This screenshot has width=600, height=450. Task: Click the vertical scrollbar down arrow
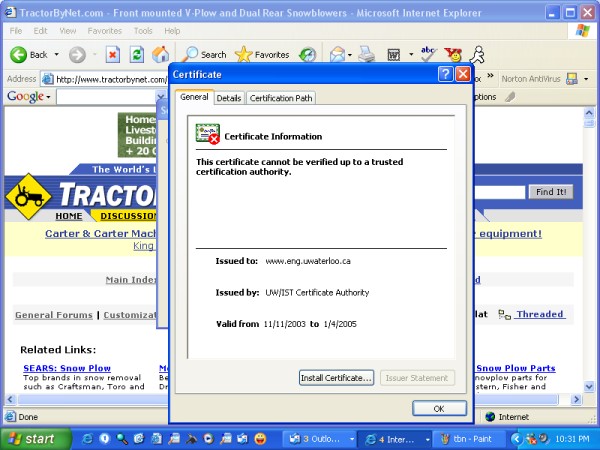point(589,386)
